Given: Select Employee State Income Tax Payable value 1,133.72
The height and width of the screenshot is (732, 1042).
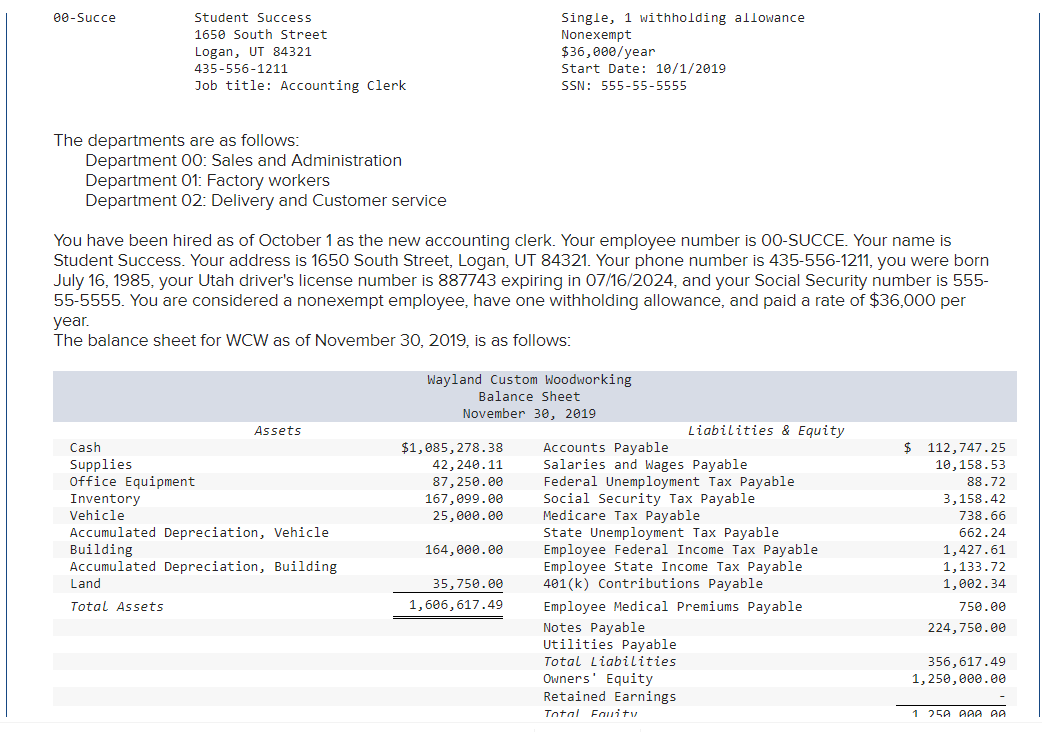Looking at the screenshot, I should click(x=974, y=567).
